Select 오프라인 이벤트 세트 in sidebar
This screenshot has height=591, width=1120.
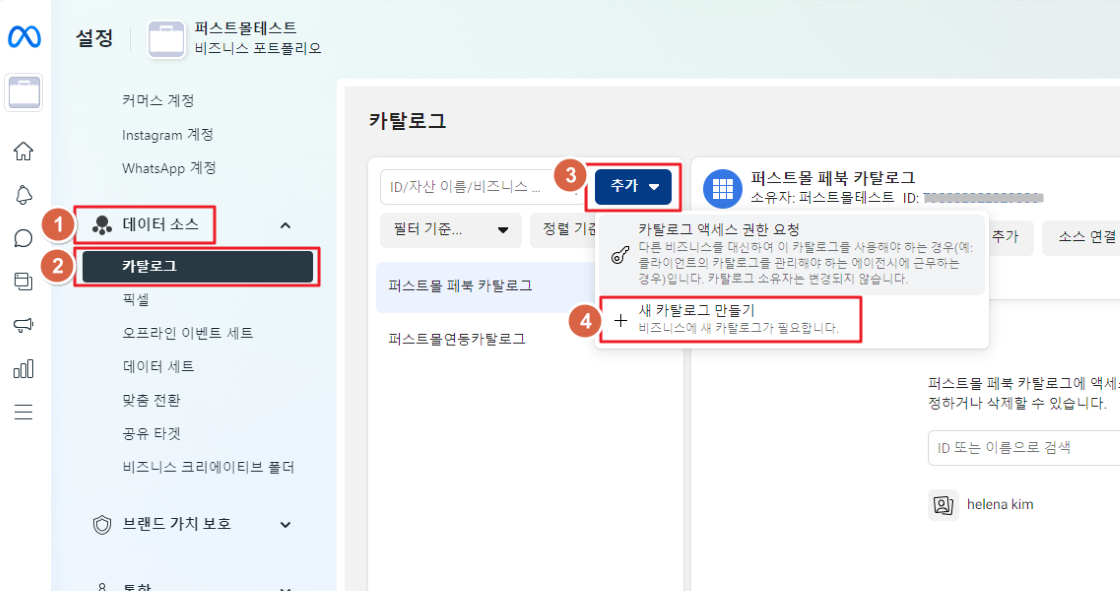tap(188, 333)
